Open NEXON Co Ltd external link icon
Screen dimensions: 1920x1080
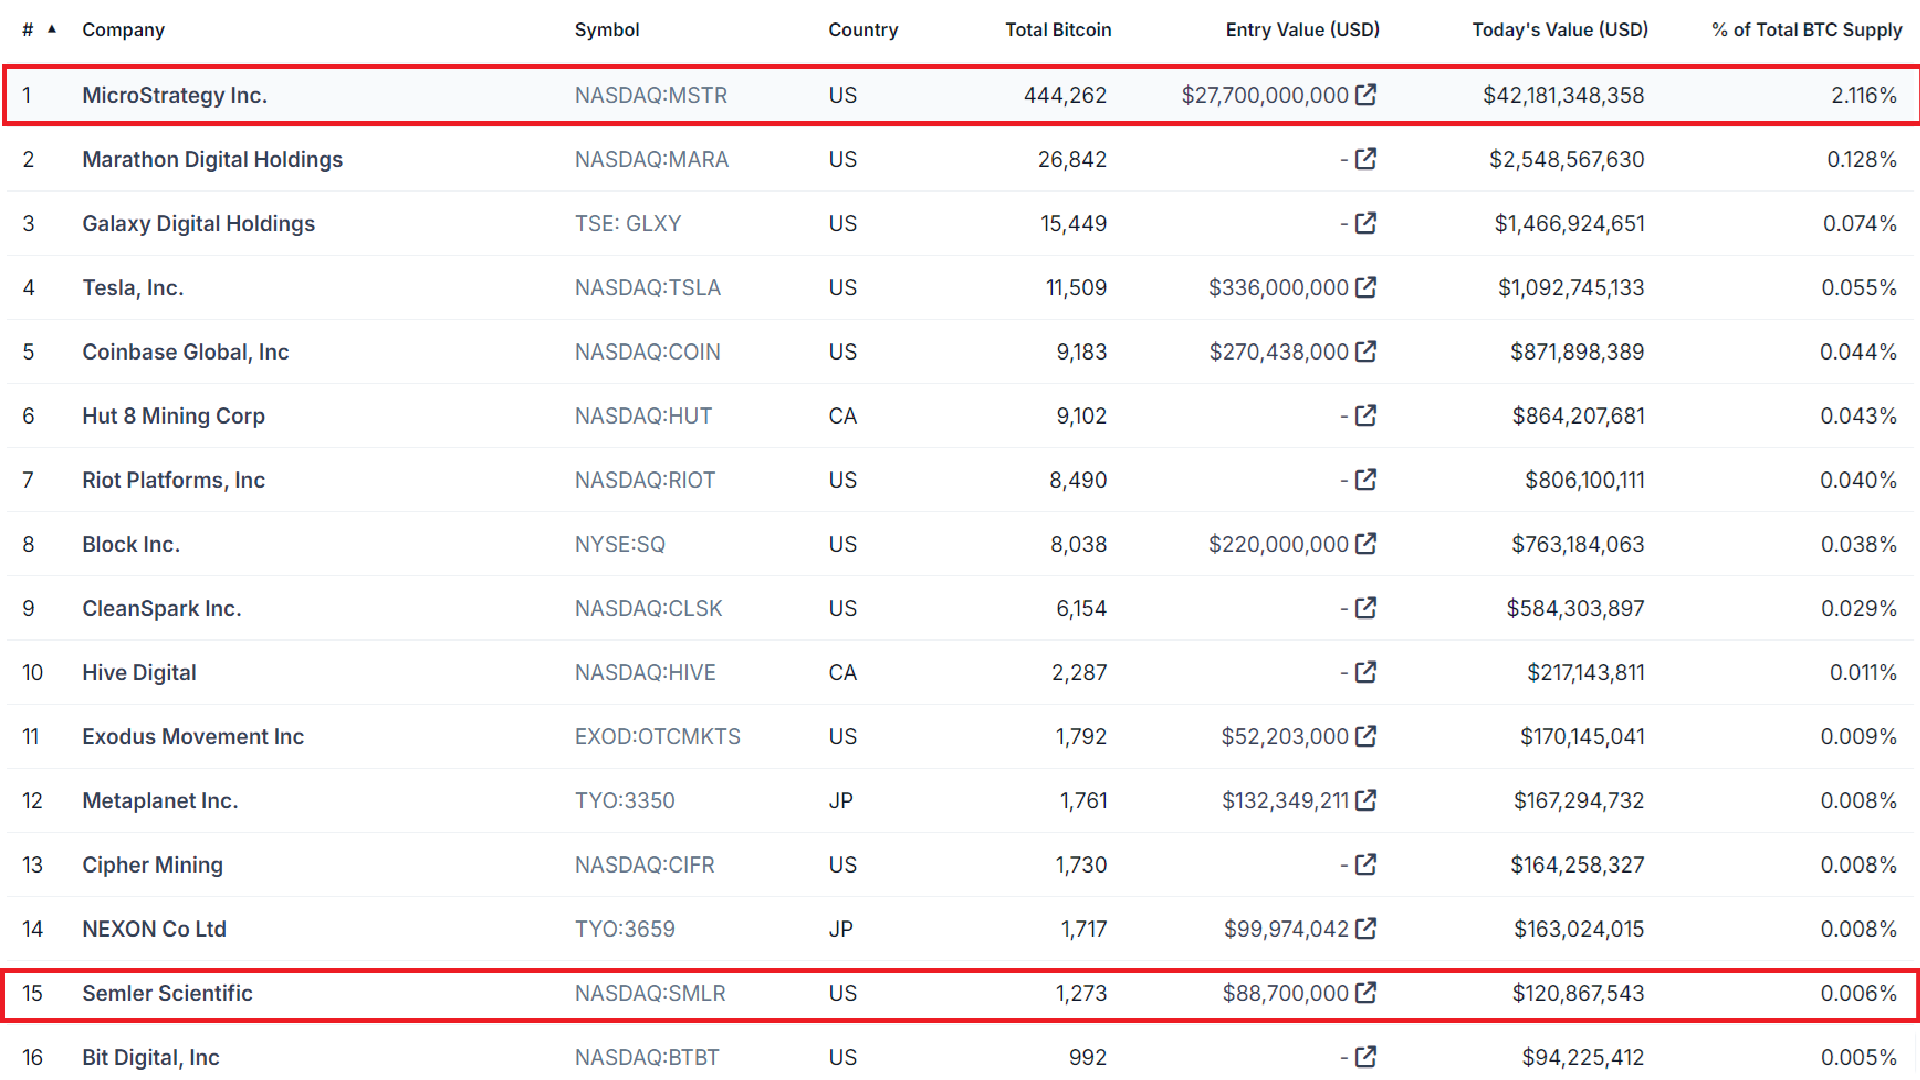click(1365, 929)
